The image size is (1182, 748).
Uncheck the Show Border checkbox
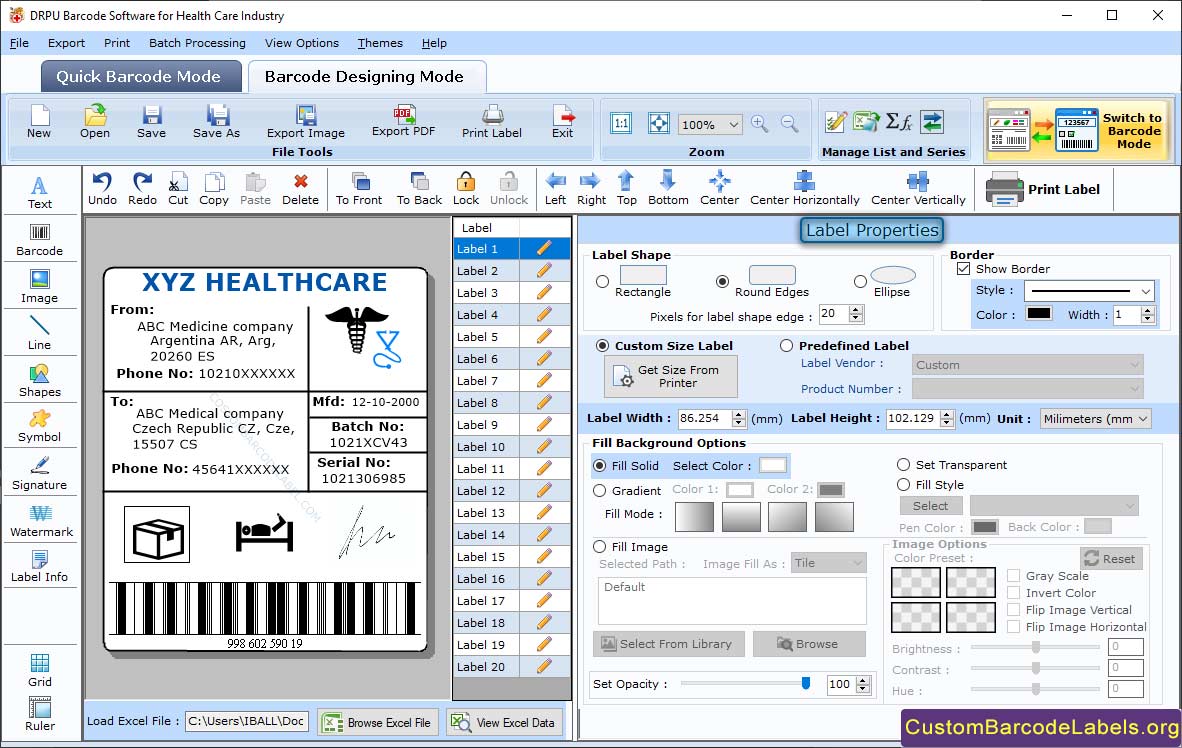[x=963, y=268]
